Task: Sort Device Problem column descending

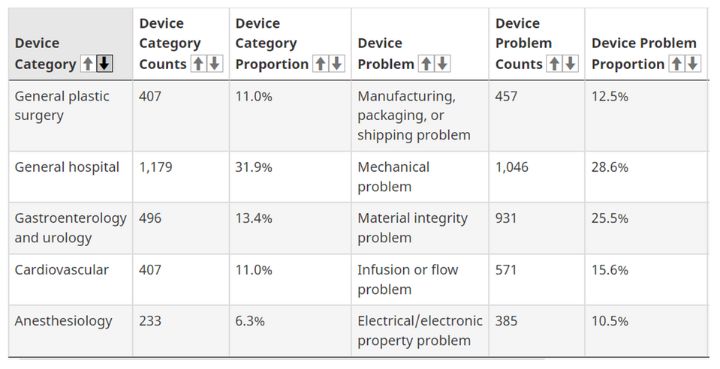Action: click(x=442, y=64)
